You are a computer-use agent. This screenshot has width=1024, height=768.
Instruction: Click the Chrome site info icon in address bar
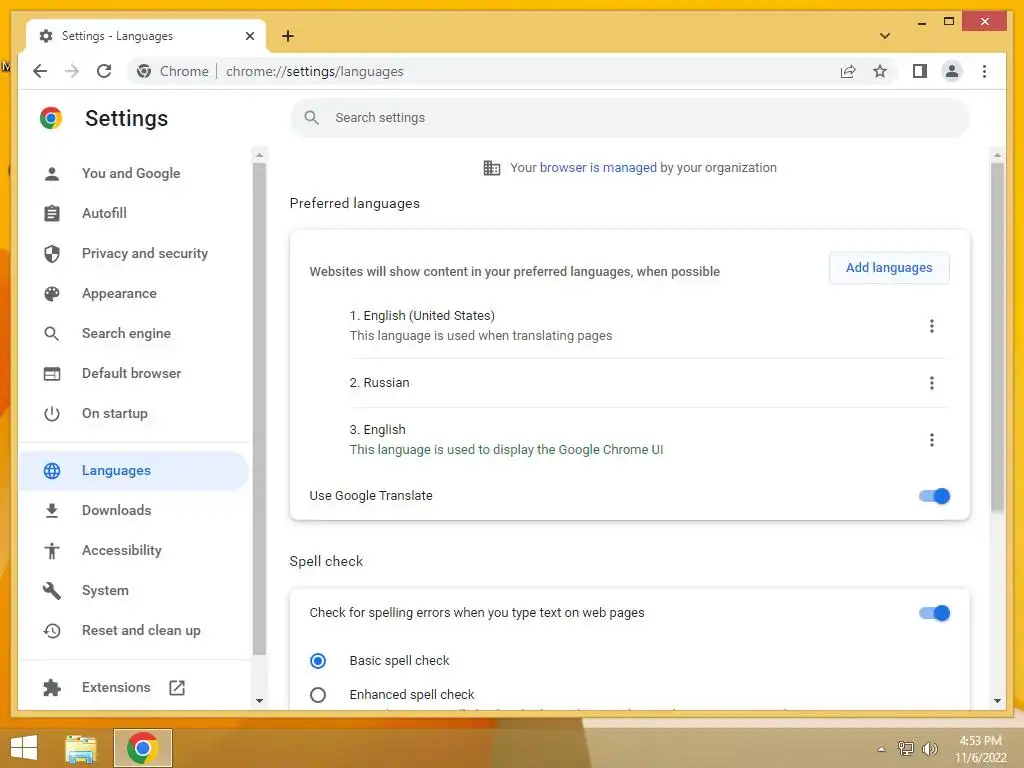[x=144, y=71]
